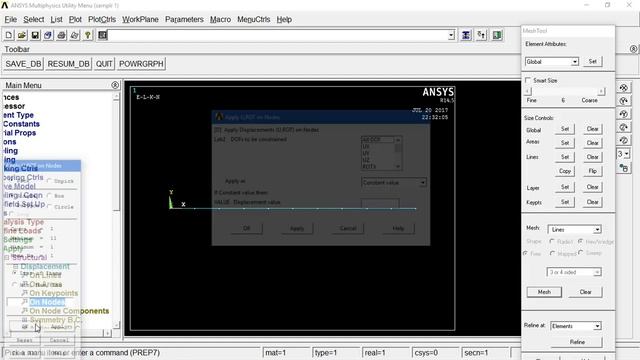Screen dimensions: 640x360
Task: Click Set in the Lines size row
Action: (565, 157)
